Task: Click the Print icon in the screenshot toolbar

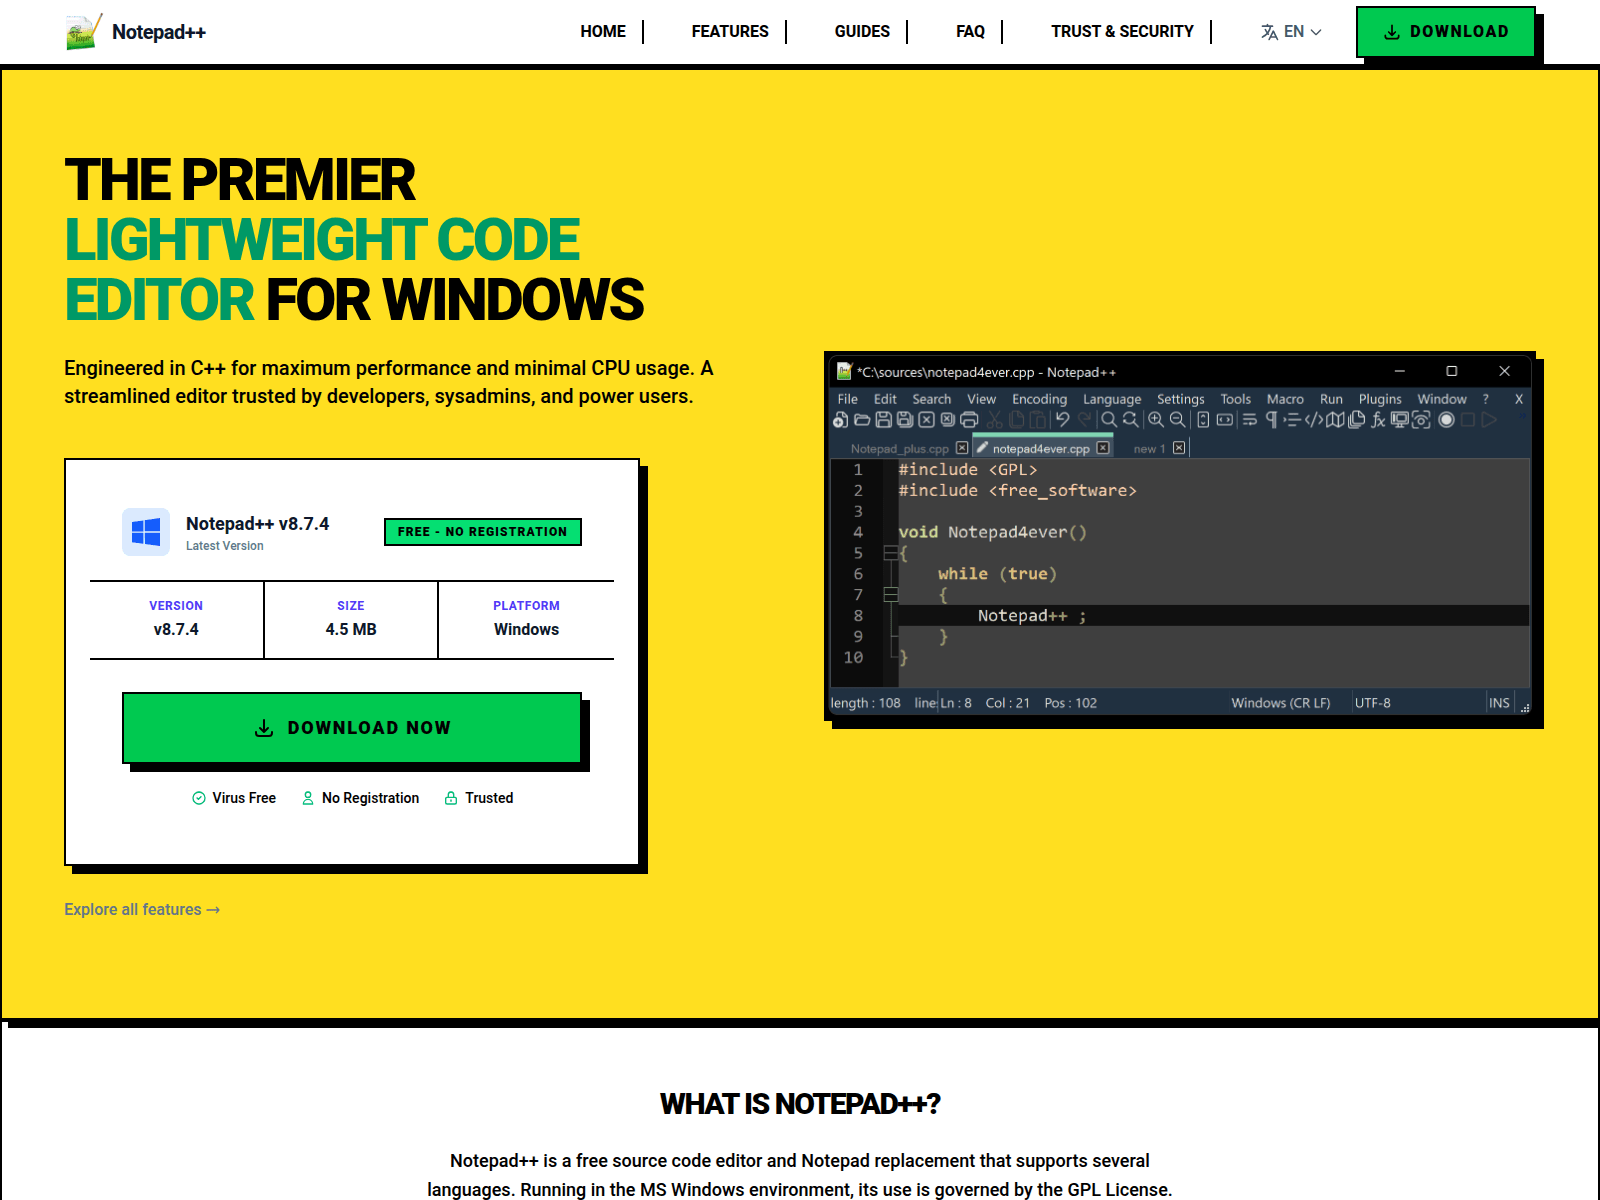Action: (x=969, y=420)
